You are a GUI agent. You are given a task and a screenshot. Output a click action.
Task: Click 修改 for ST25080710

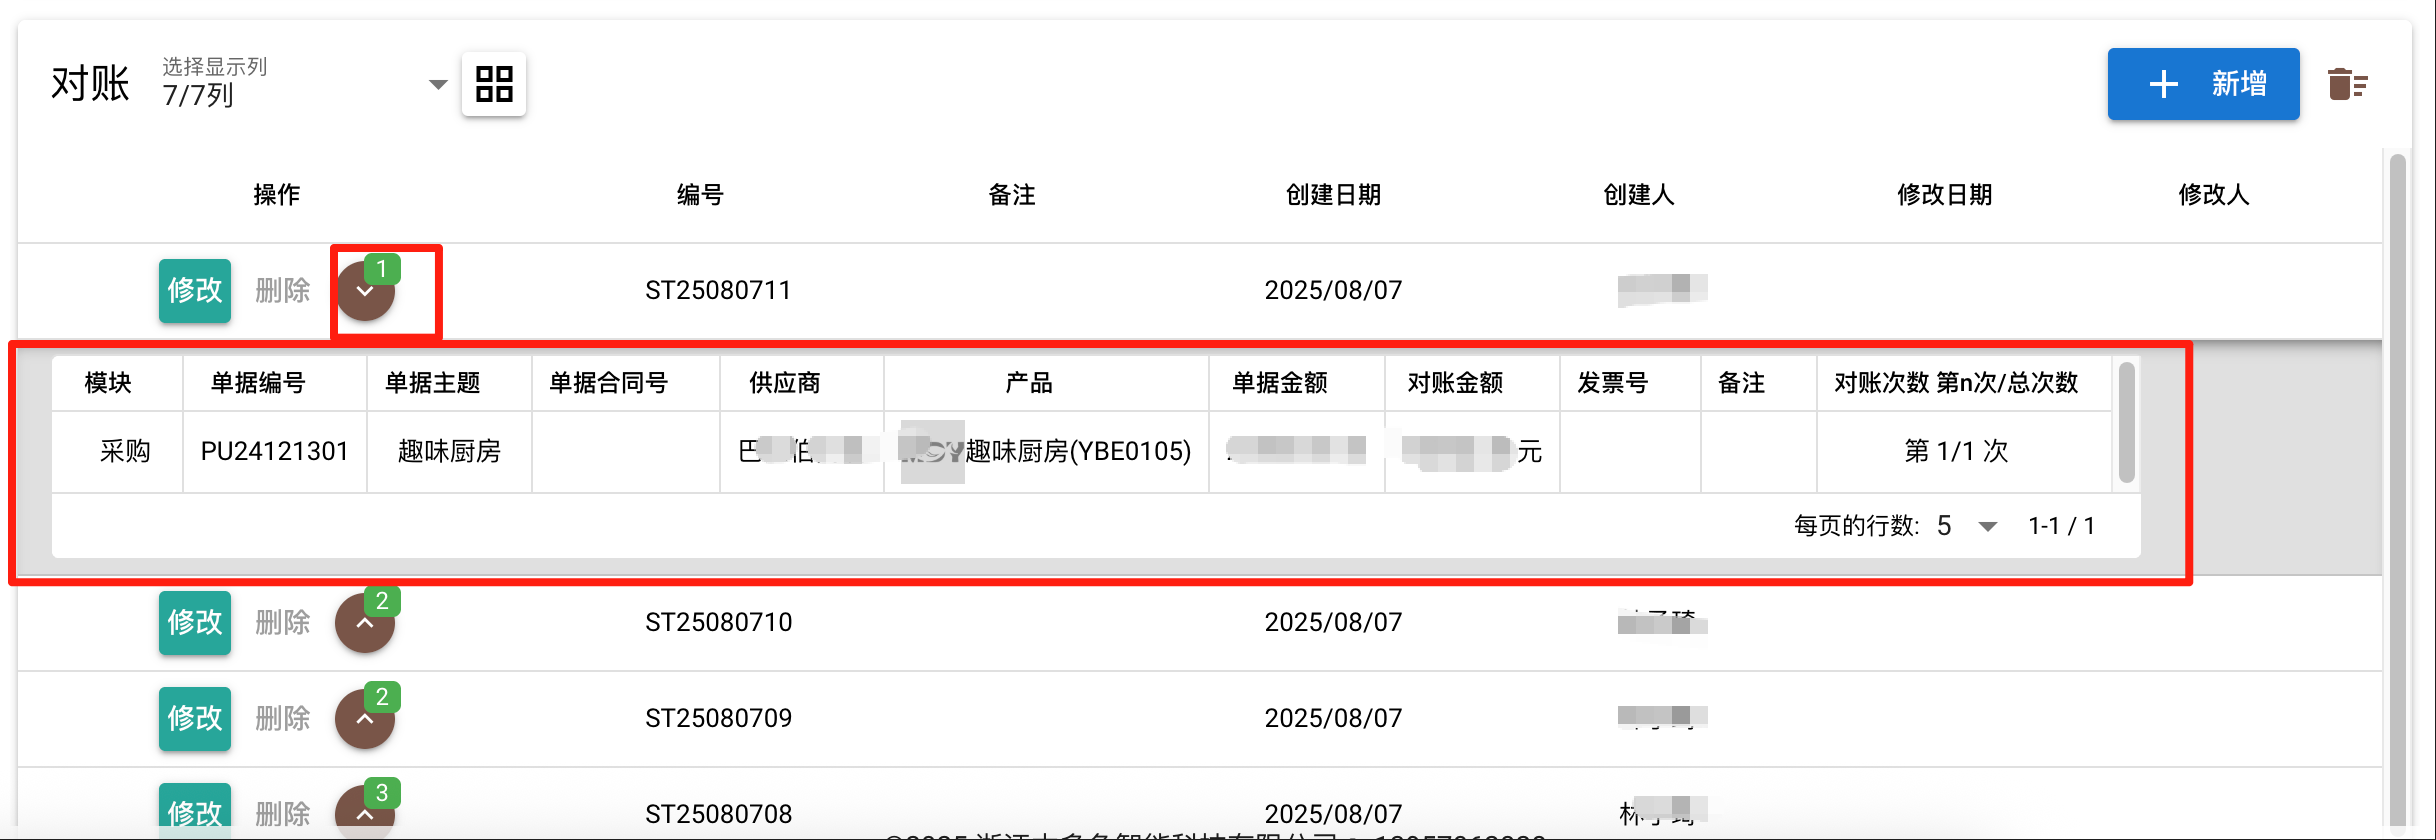point(195,623)
